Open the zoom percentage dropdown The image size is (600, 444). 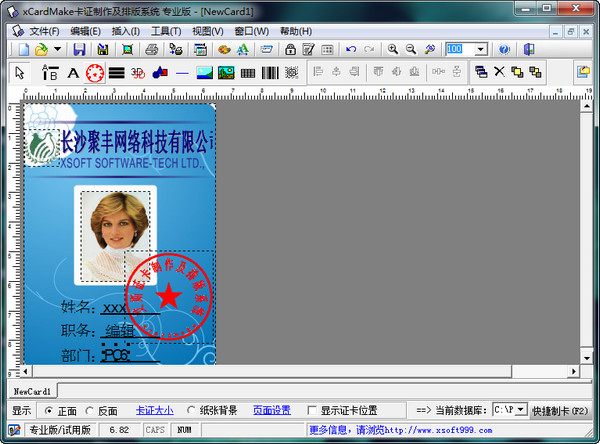(481, 49)
